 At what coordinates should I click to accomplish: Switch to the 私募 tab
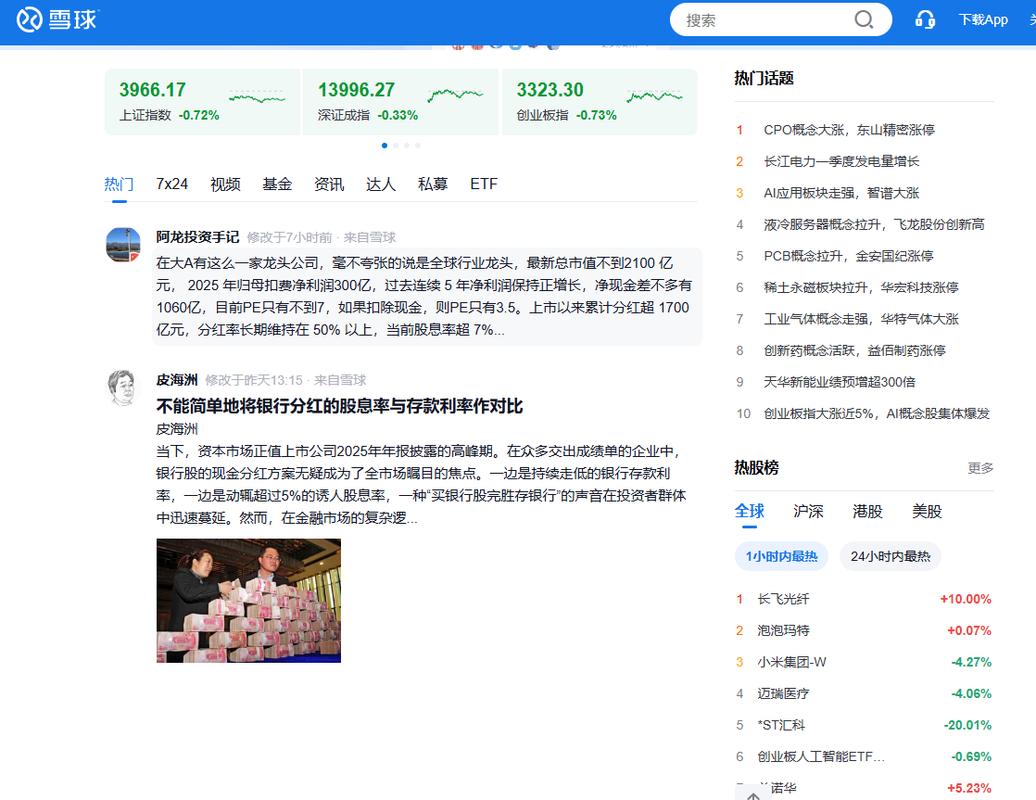pyautogui.click(x=433, y=184)
